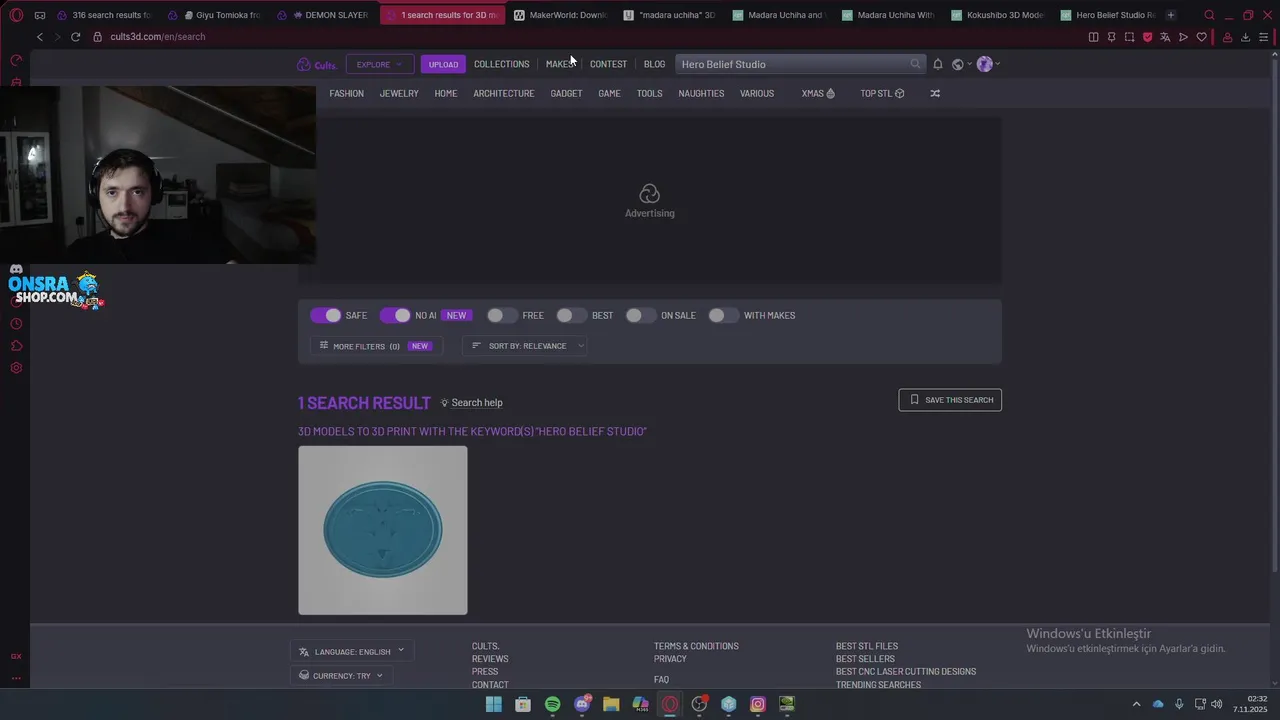Open BEST STL FILES footer link

coord(867,646)
